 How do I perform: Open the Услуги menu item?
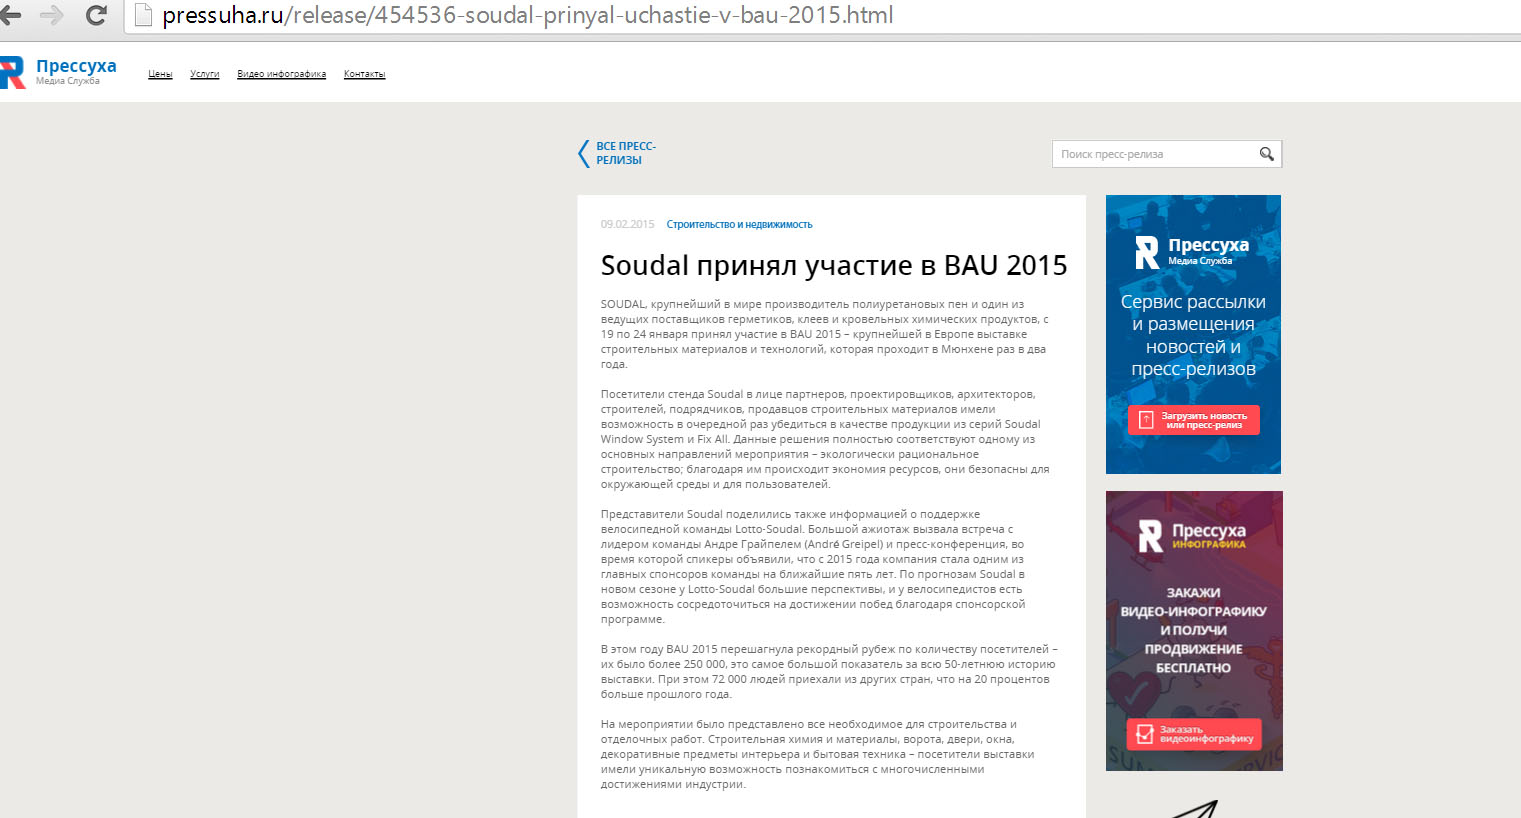pos(204,74)
